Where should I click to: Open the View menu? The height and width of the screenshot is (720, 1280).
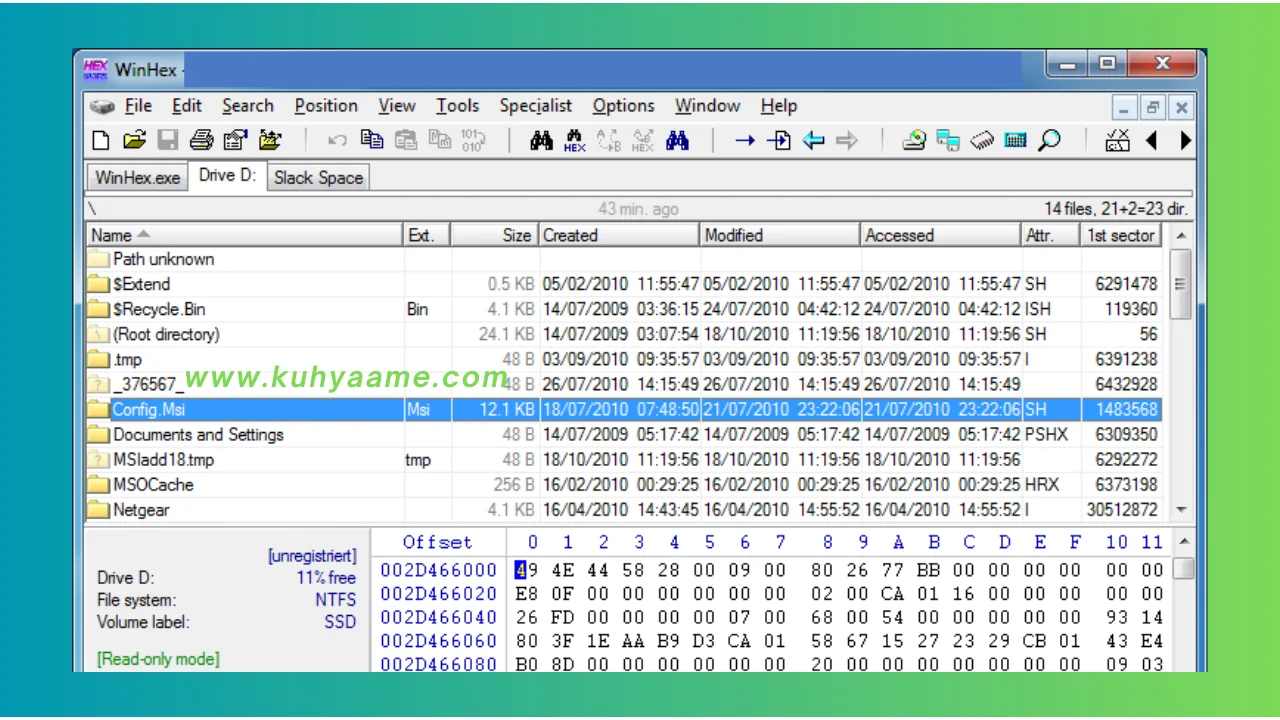[397, 106]
